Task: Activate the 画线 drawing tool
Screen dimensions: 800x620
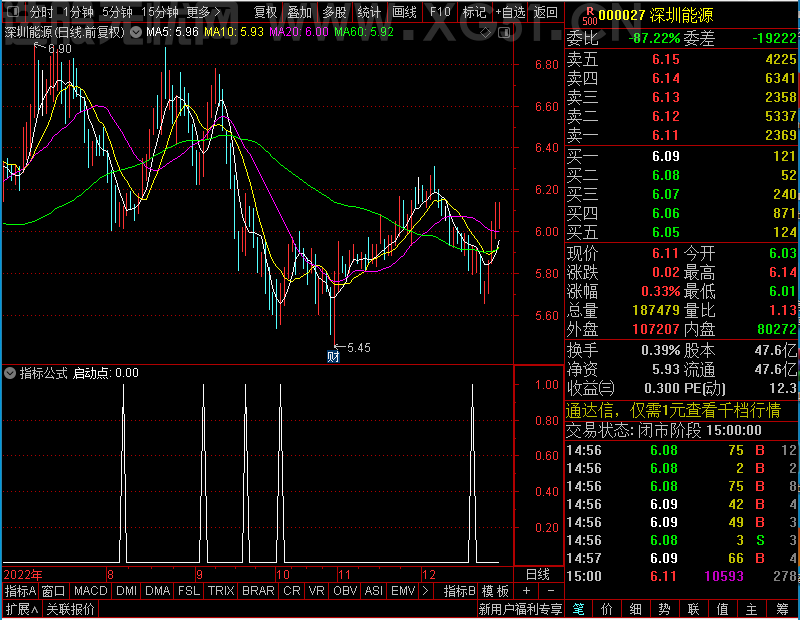Action: tap(405, 12)
